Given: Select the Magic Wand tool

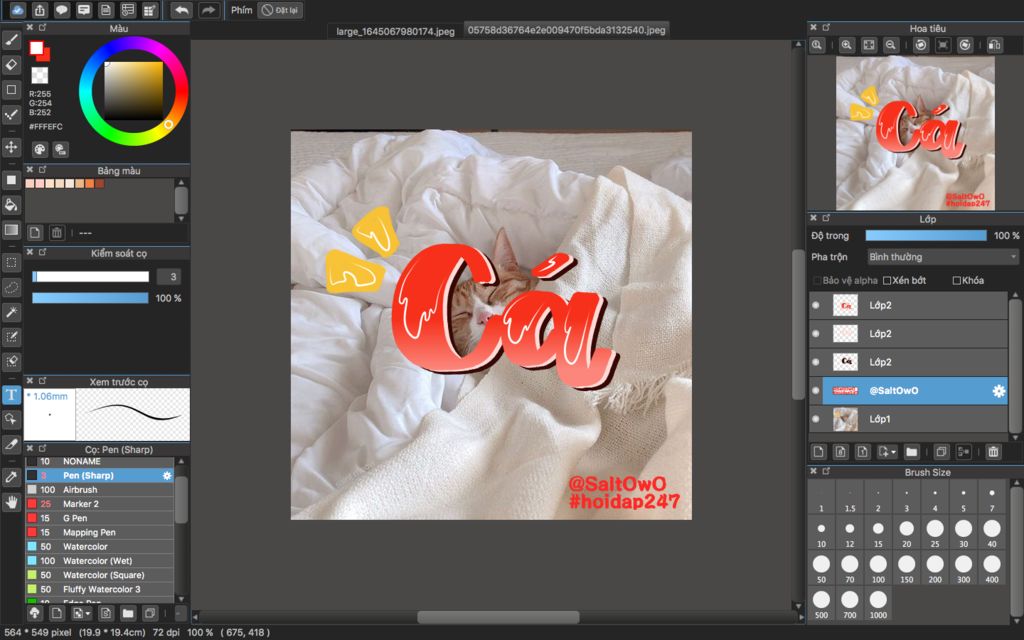Looking at the screenshot, I should point(11,312).
